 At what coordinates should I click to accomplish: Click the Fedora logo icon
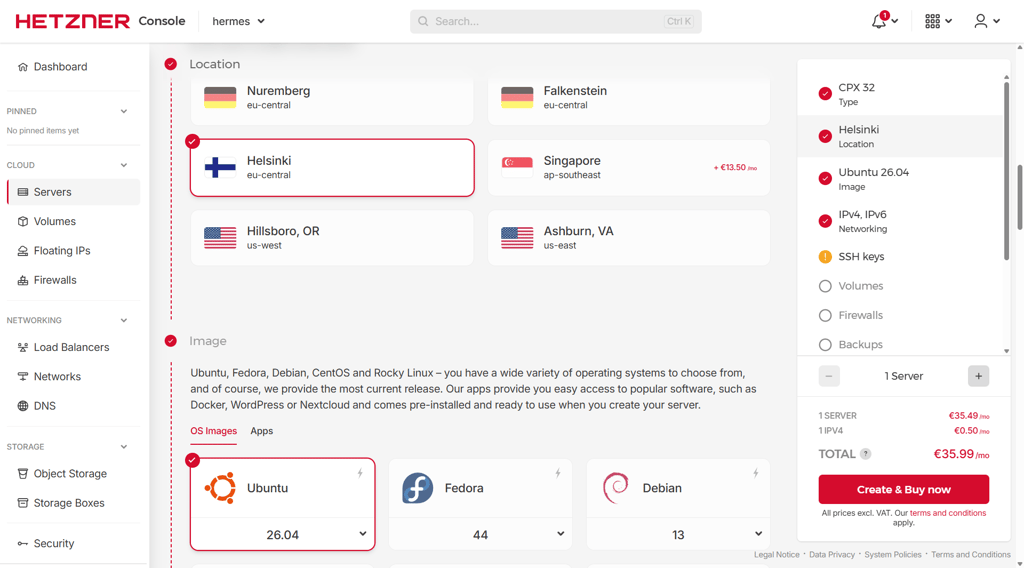click(418, 488)
